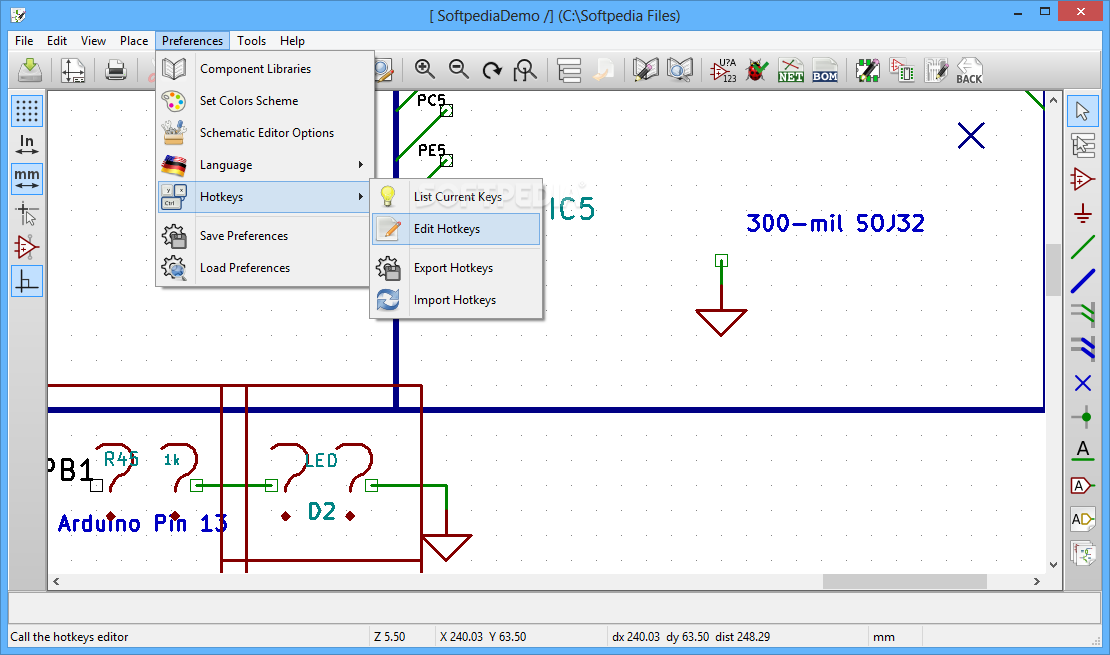The image size is (1110, 655).
Task: Click the Save schematic project icon
Action: (30, 70)
